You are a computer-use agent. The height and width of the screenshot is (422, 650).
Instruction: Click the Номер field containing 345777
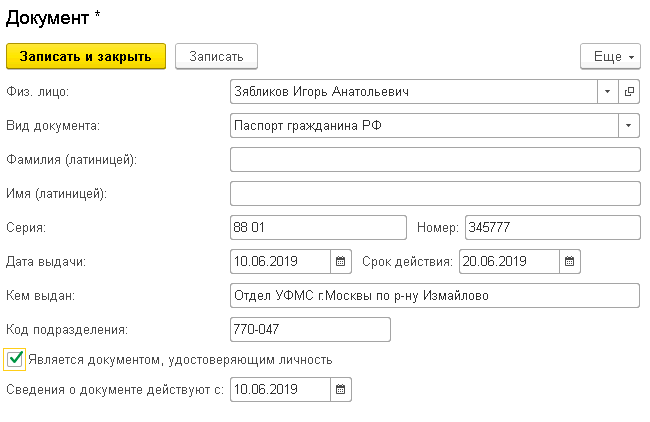pos(553,228)
